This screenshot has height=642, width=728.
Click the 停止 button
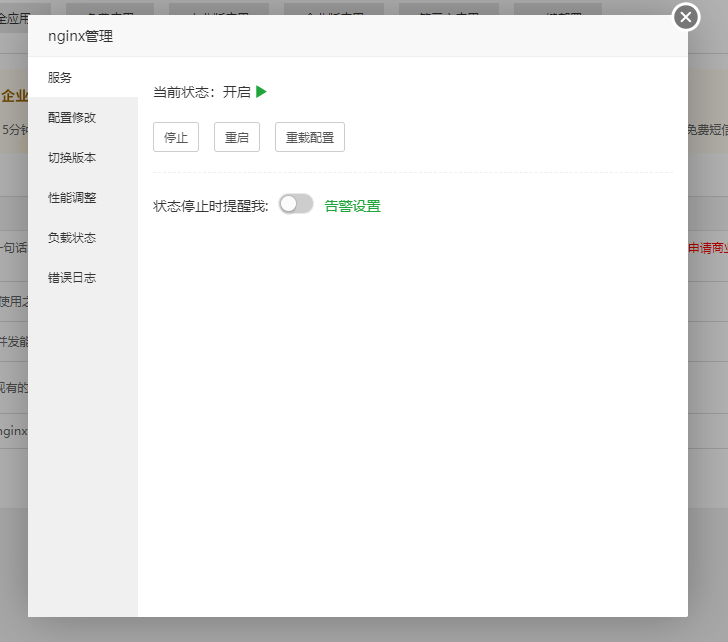176,137
